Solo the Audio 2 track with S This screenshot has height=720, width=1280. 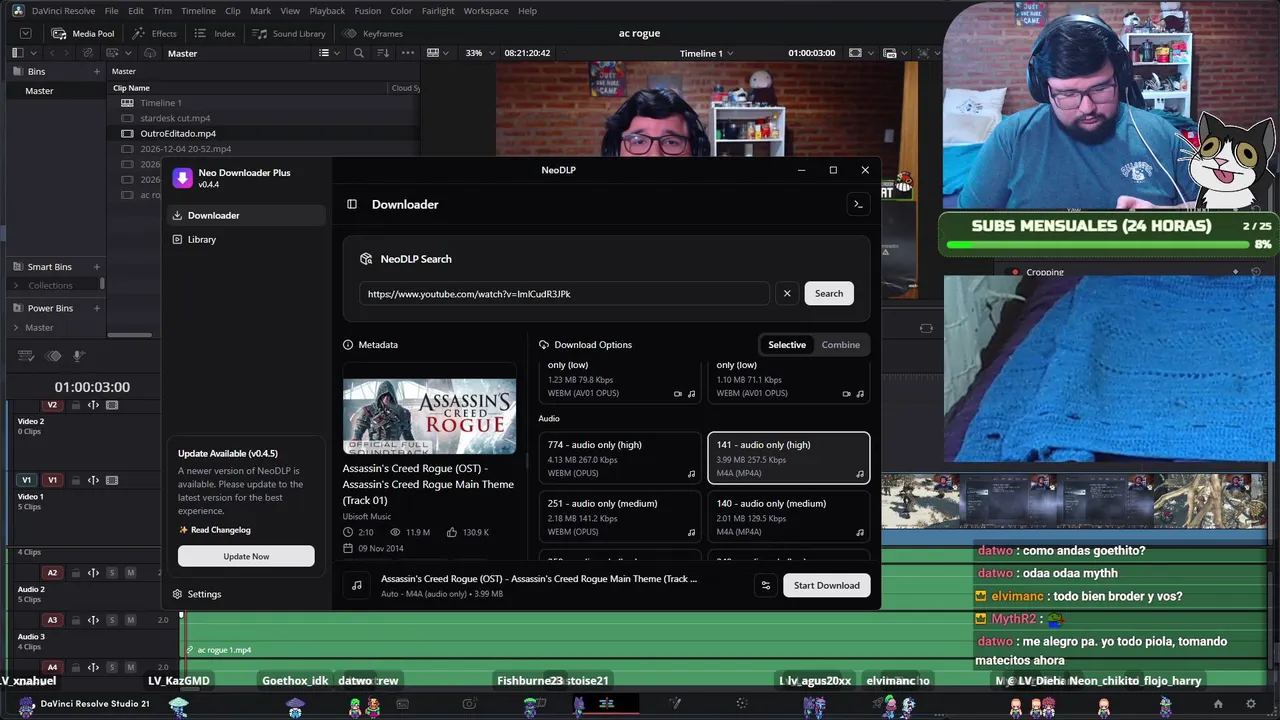tap(112, 573)
